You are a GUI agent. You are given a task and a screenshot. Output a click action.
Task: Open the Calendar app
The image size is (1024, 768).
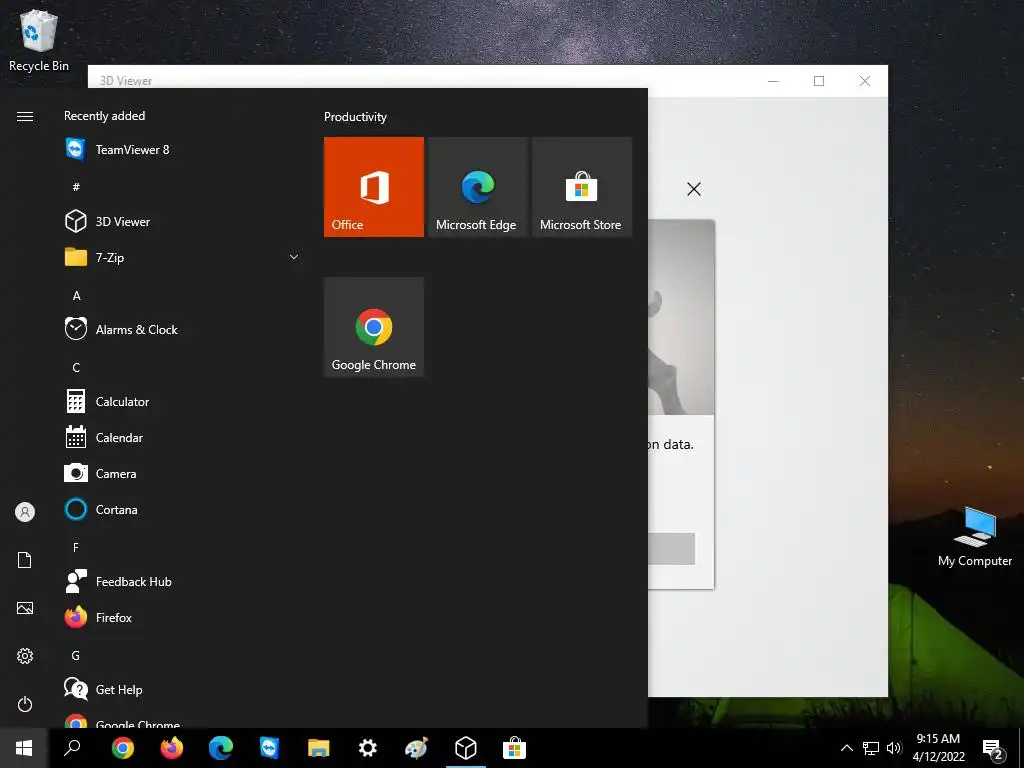[180, 438]
